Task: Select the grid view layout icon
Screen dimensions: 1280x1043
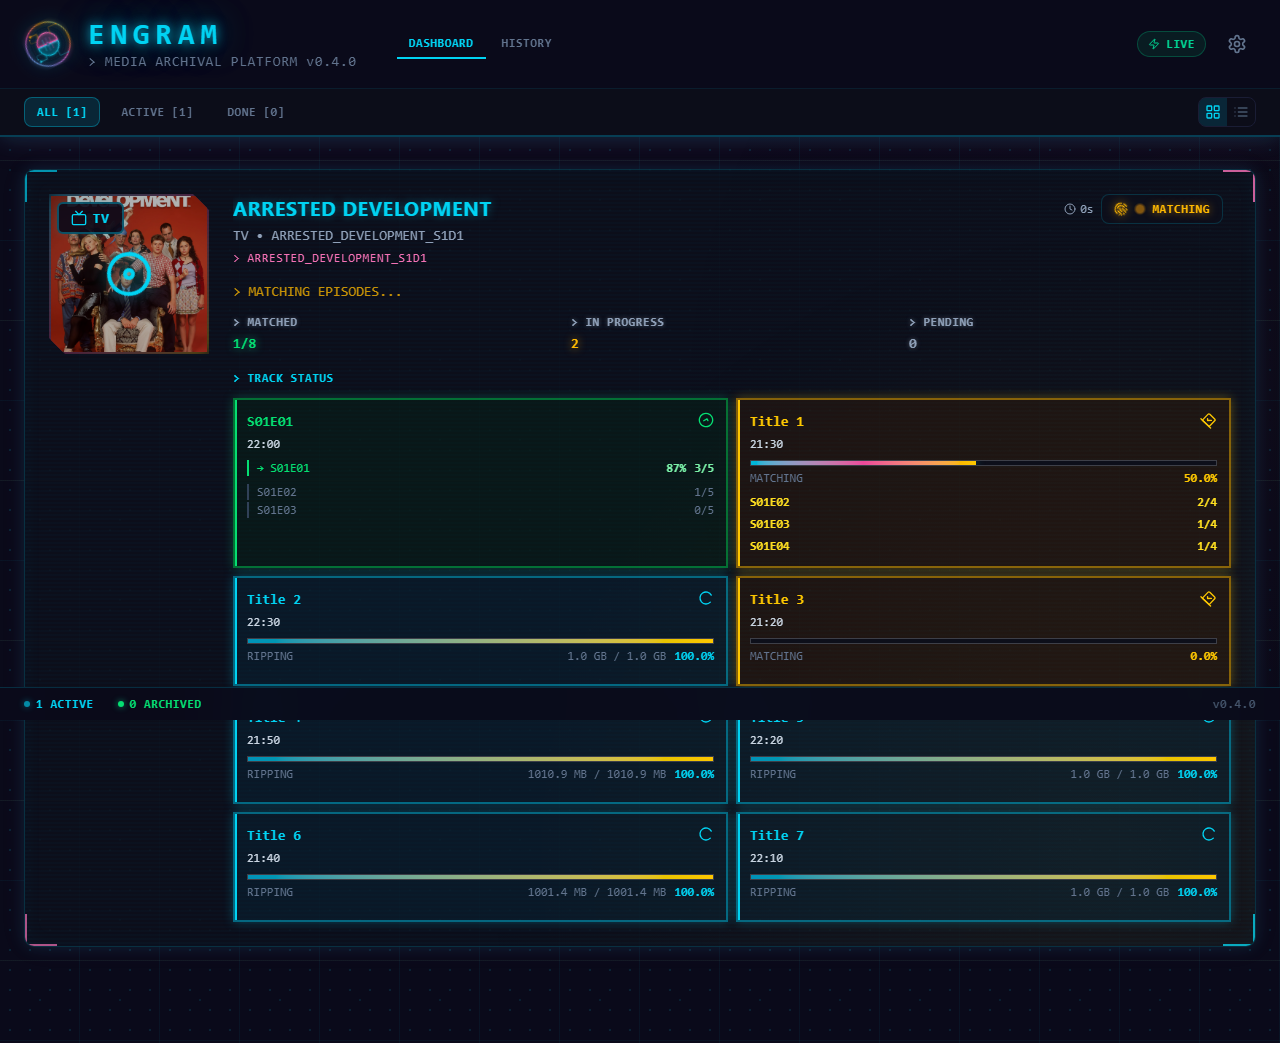Action: click(1213, 112)
